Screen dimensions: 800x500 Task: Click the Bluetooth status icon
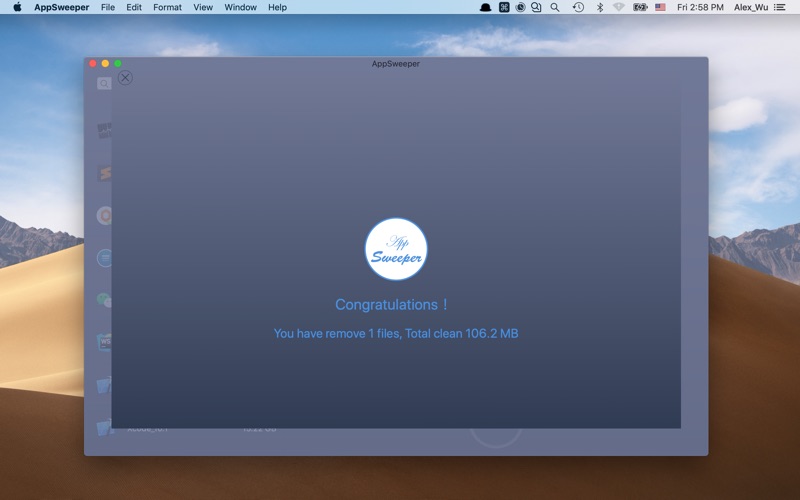pyautogui.click(x=600, y=7)
